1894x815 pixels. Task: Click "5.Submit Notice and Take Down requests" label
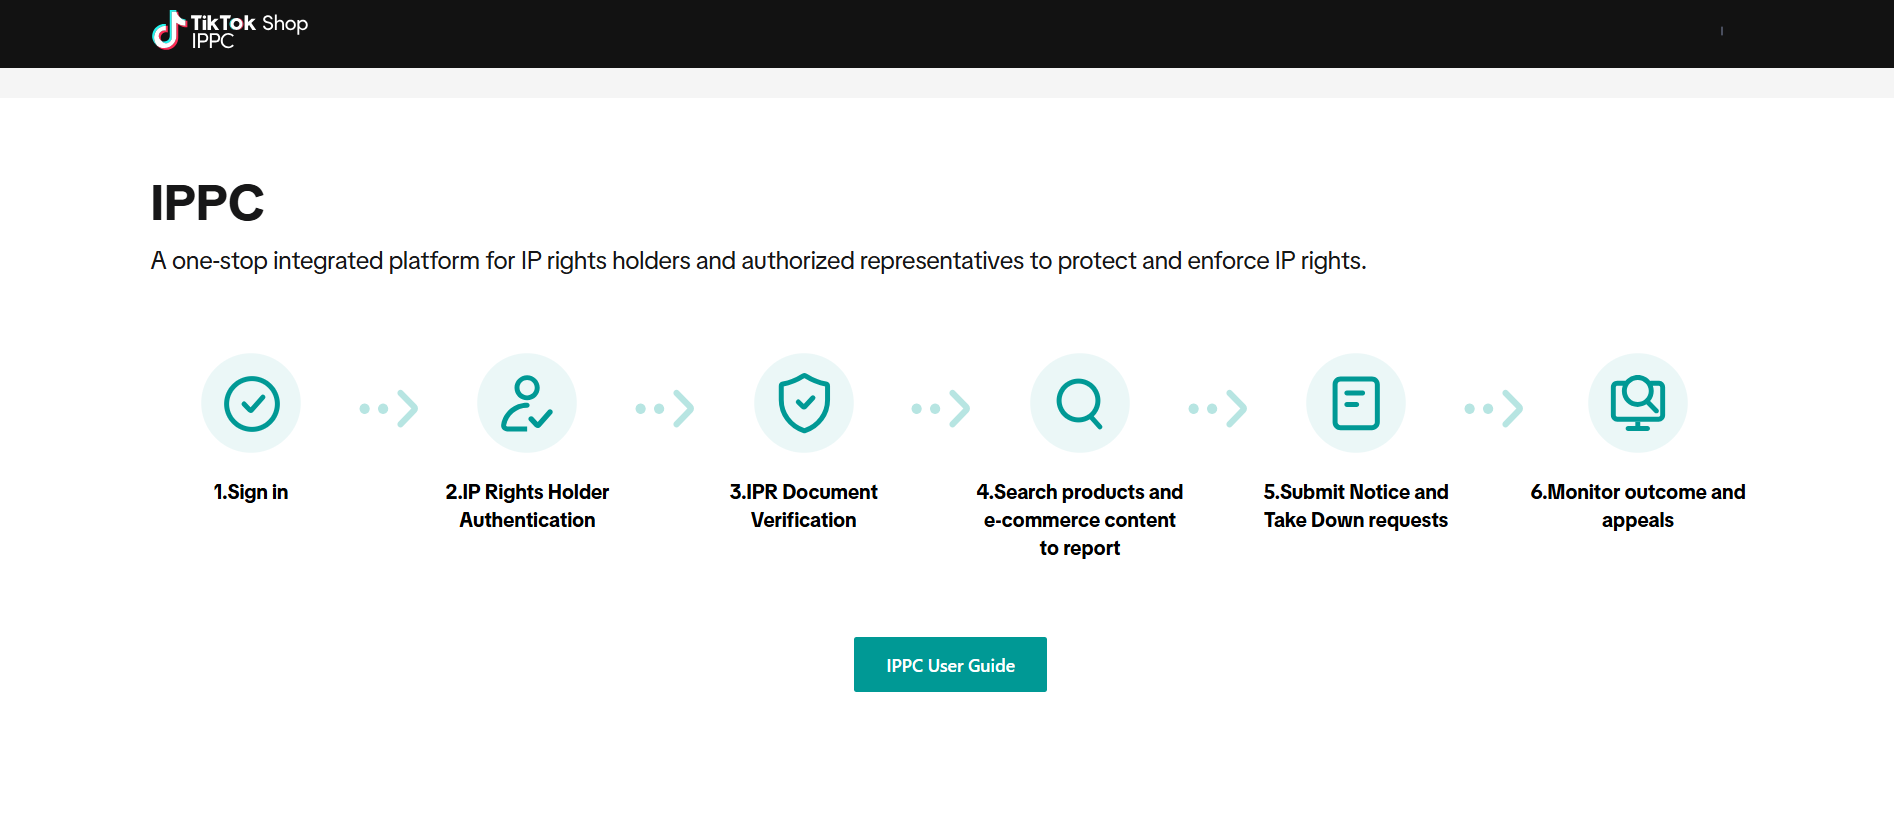(x=1356, y=506)
